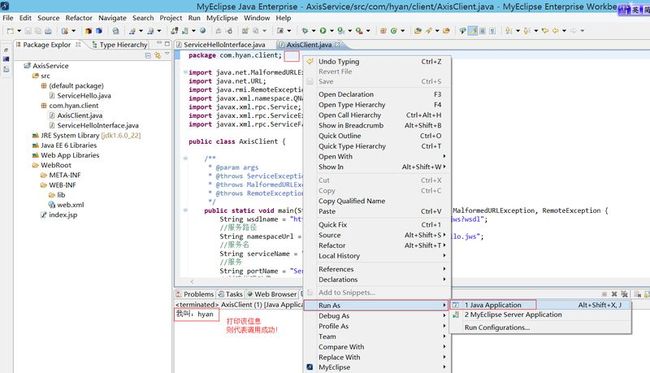650x373 pixels.
Task: Toggle Link with Editor in Package Explorer
Action: 158,56
